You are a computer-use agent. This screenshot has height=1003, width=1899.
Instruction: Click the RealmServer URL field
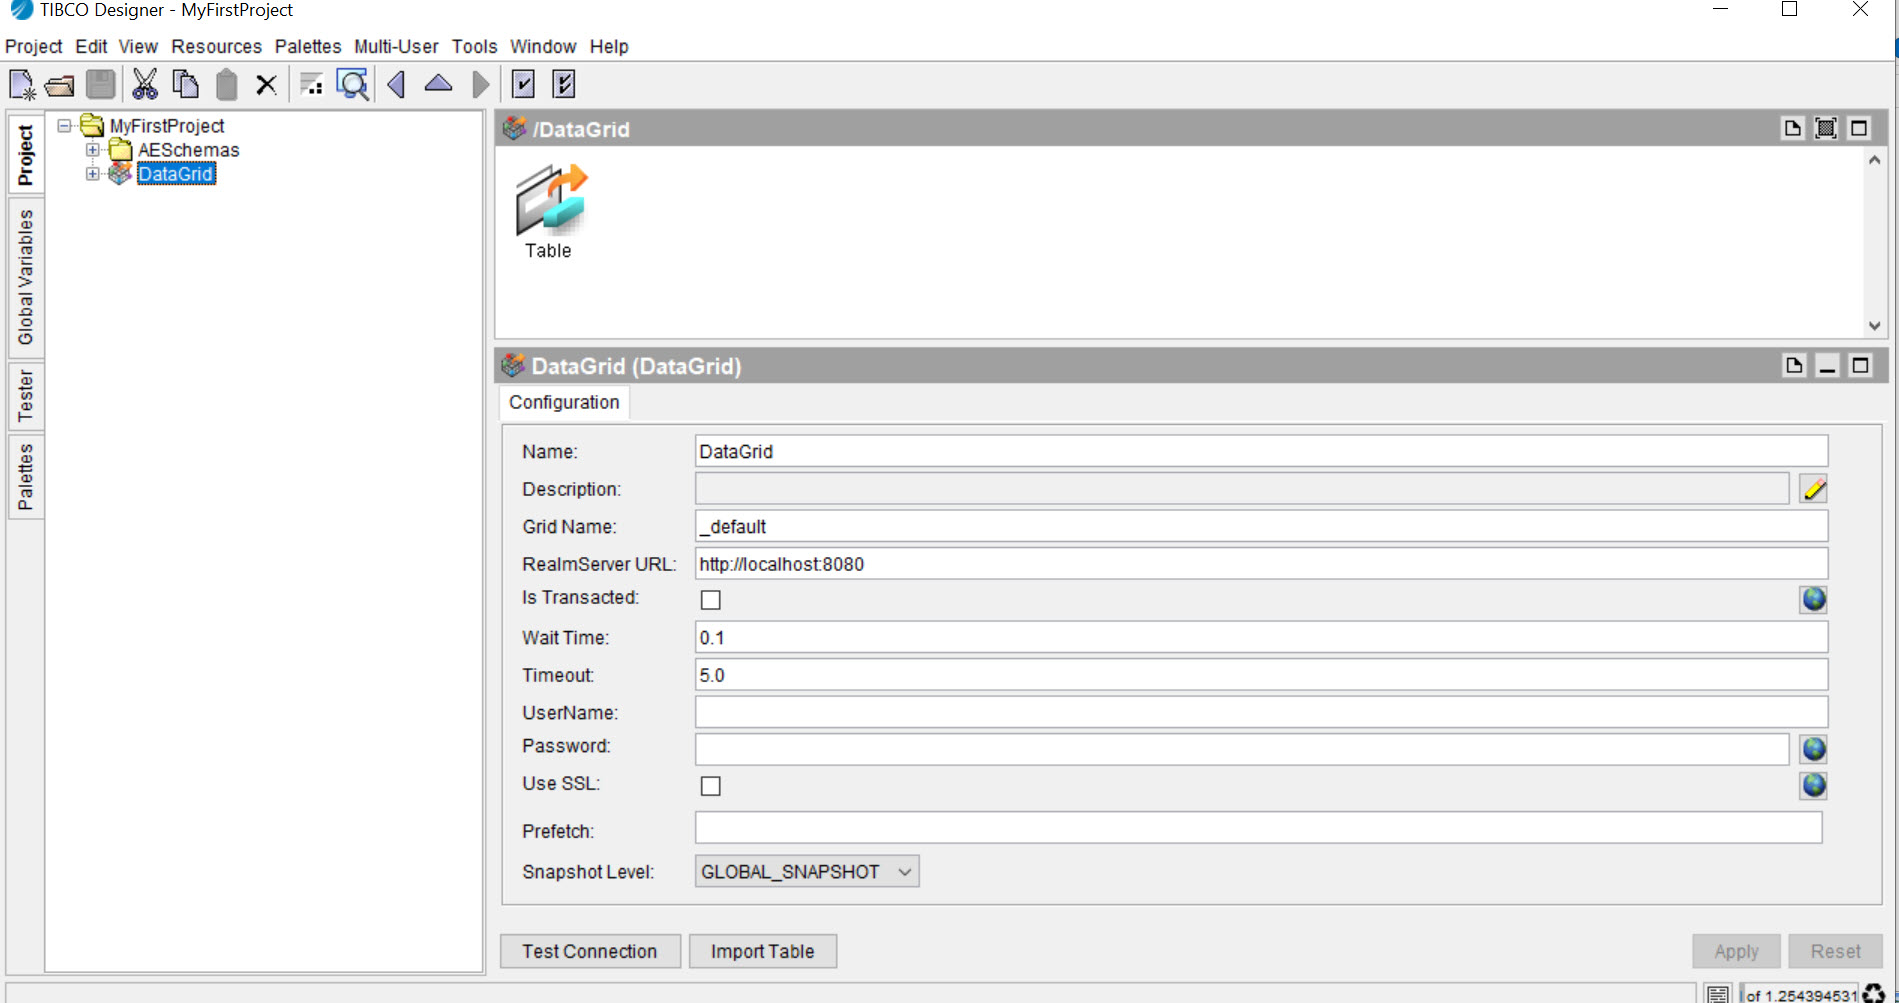[1261, 564]
